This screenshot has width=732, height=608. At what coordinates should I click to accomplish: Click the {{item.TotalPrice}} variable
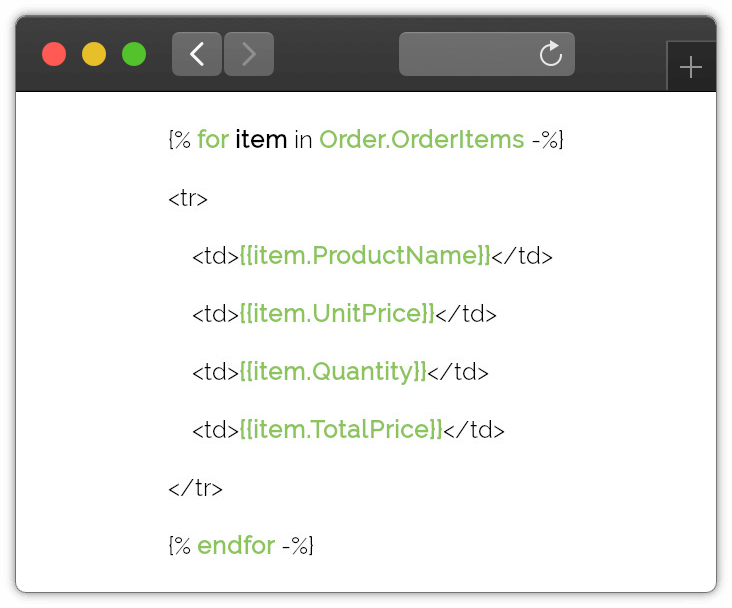(x=341, y=430)
